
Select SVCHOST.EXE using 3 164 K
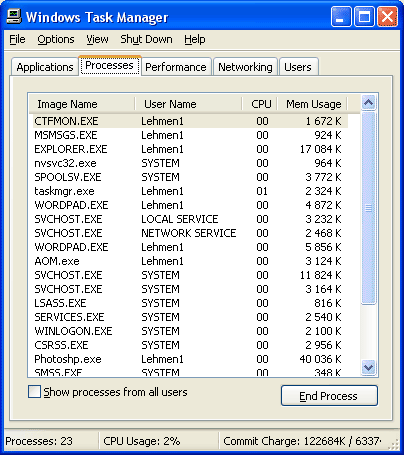190,289
